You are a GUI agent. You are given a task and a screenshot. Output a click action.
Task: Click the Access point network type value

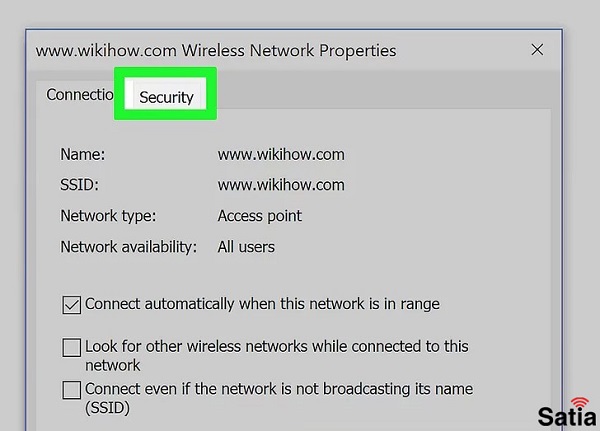point(259,216)
